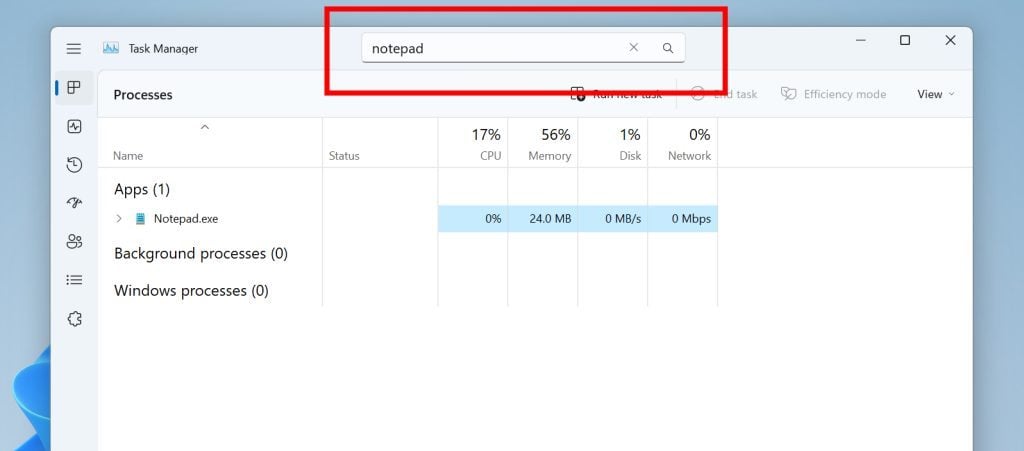Click into the search box containing notepad
The height and width of the screenshot is (451, 1024).
(x=523, y=48)
